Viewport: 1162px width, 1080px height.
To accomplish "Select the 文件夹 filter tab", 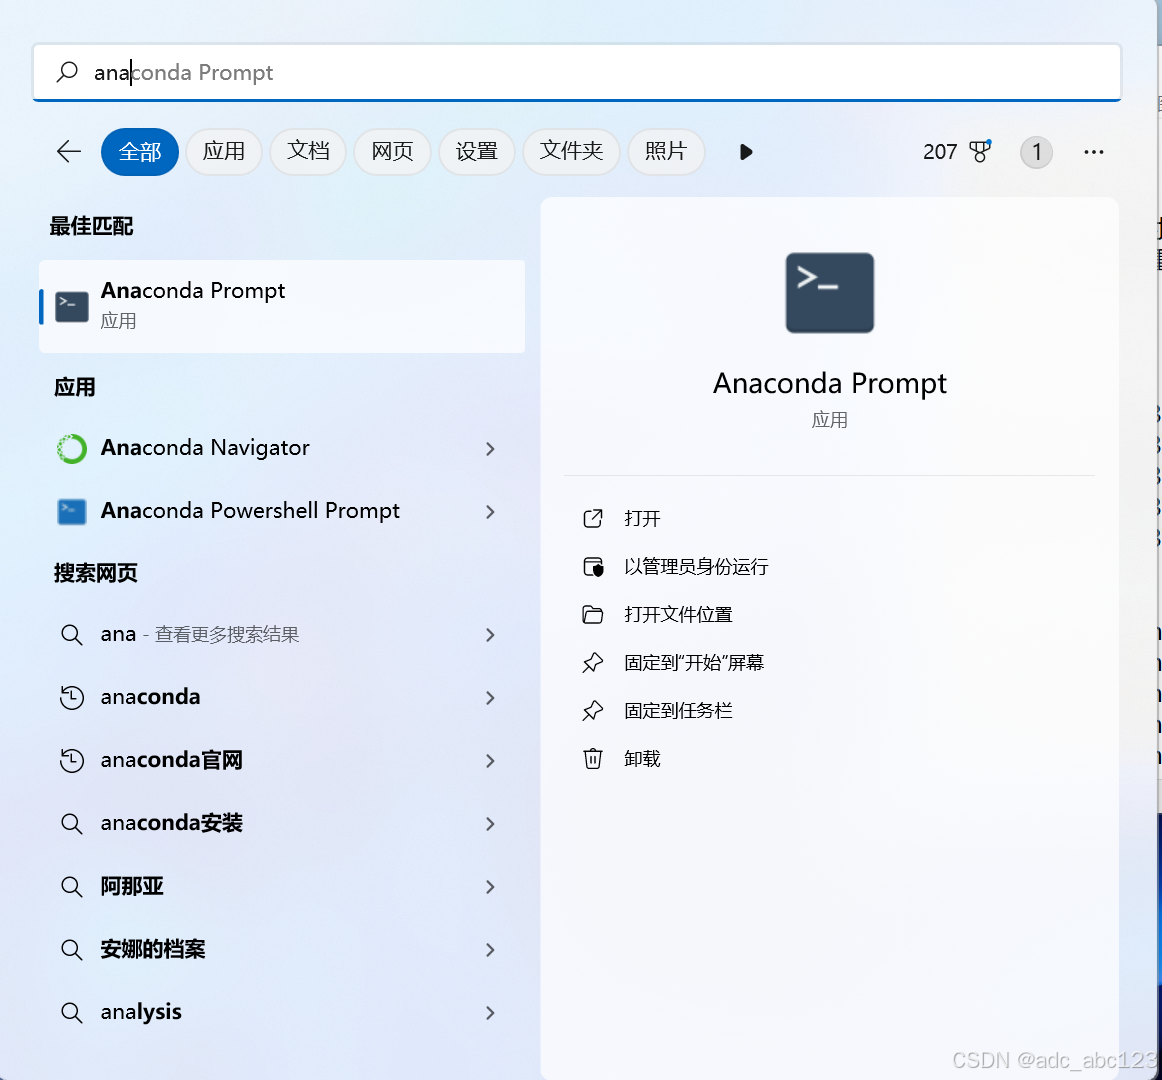I will 571,152.
